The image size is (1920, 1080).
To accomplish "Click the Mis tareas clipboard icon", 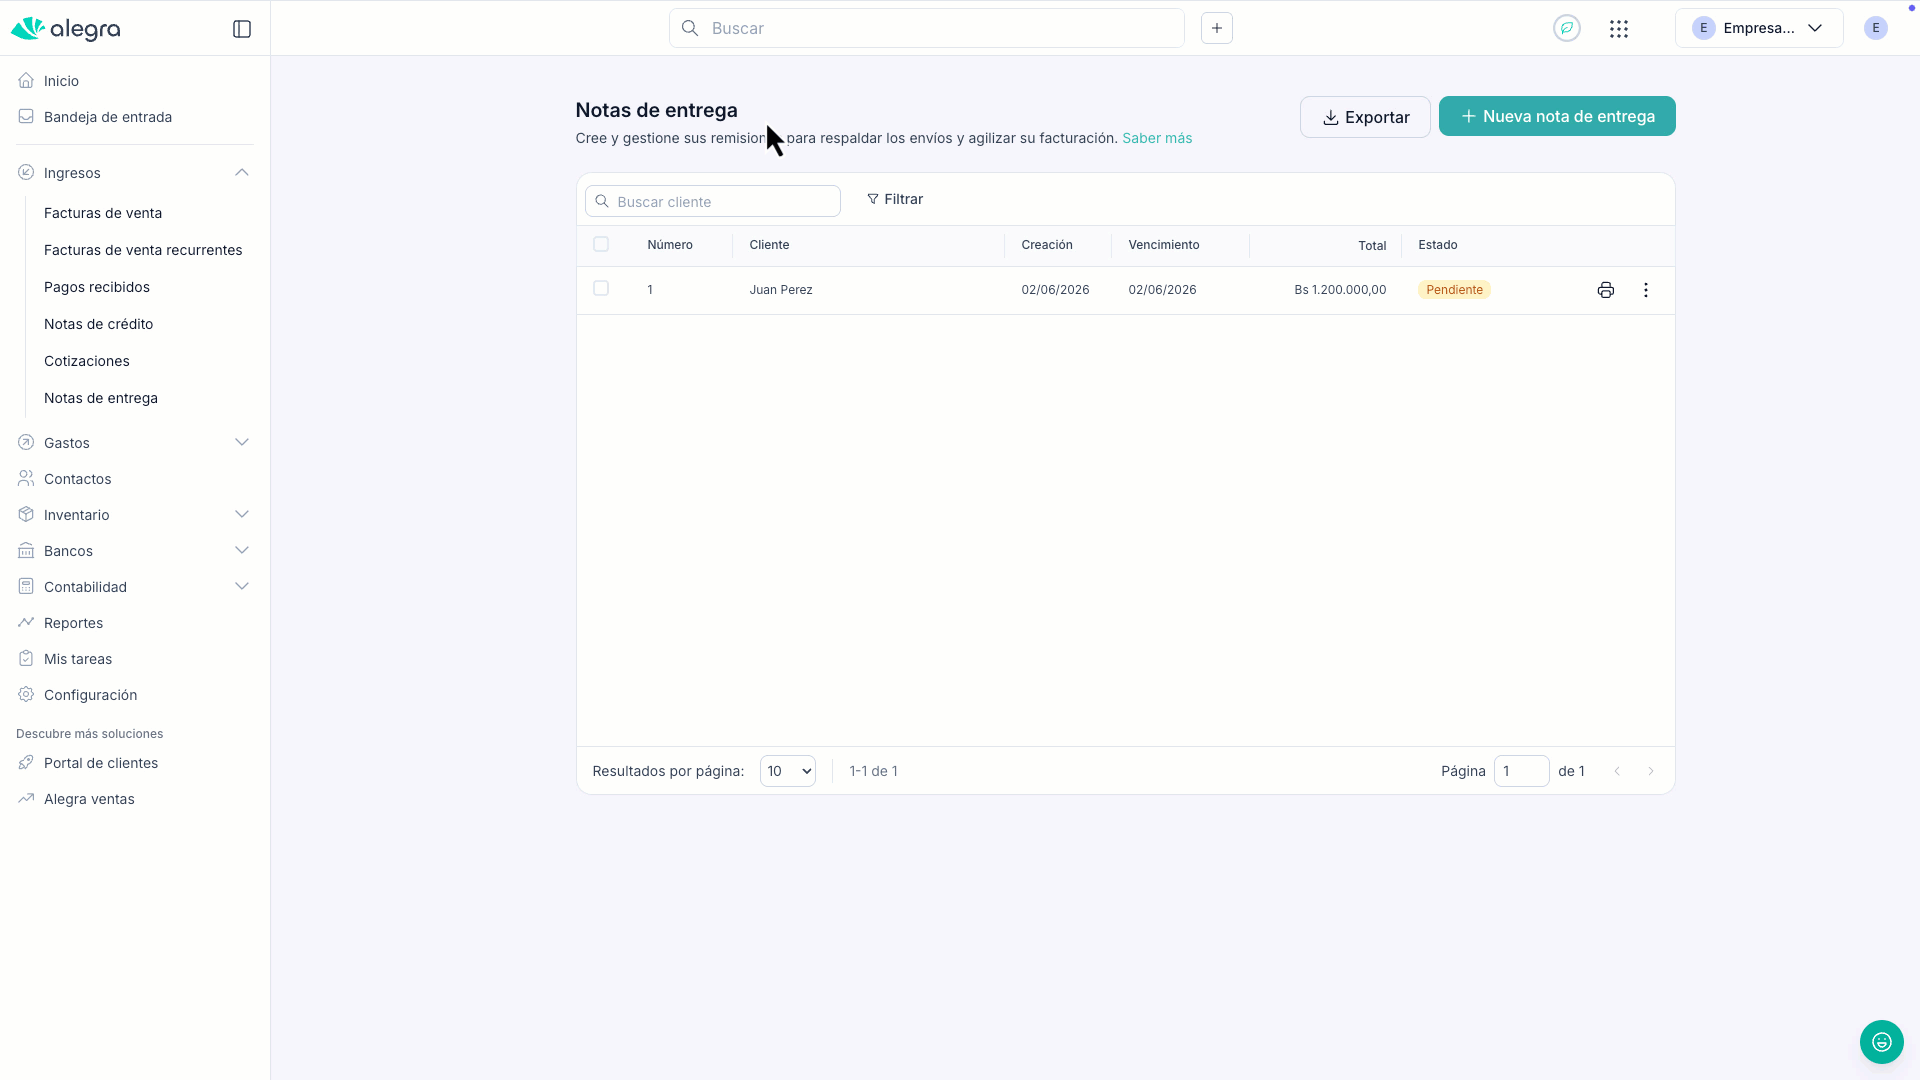I will 26,658.
